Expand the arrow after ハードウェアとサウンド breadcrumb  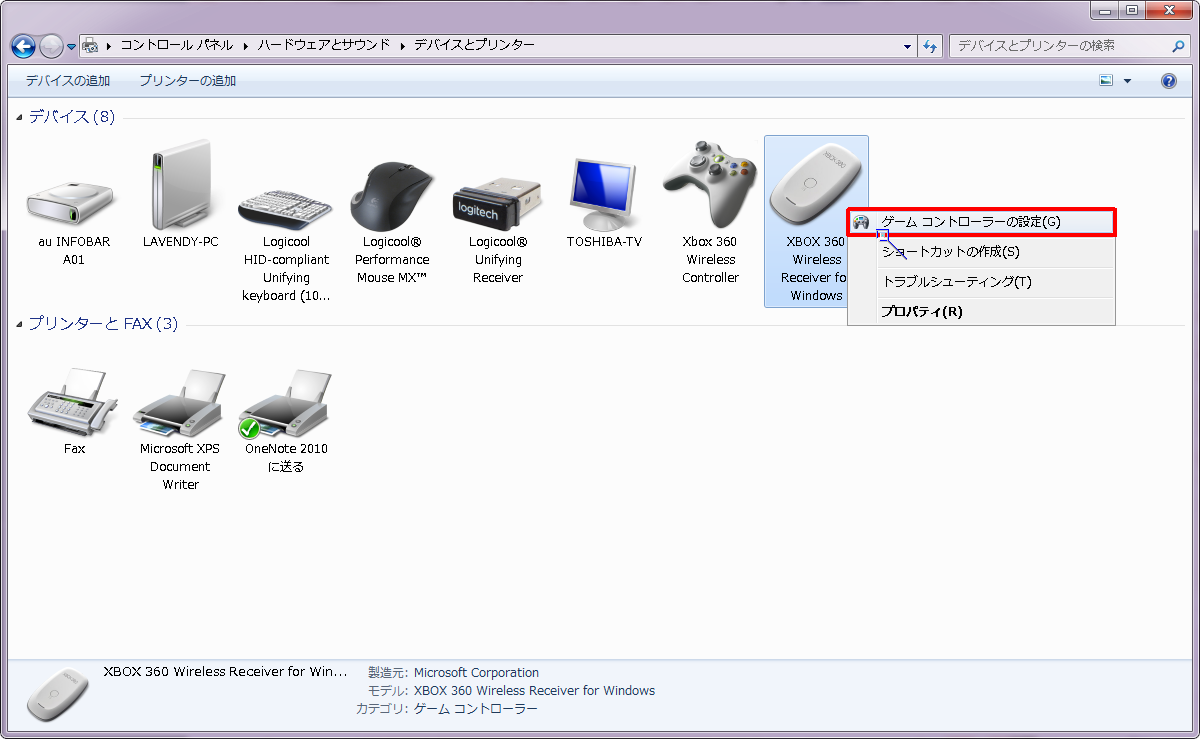(x=402, y=46)
